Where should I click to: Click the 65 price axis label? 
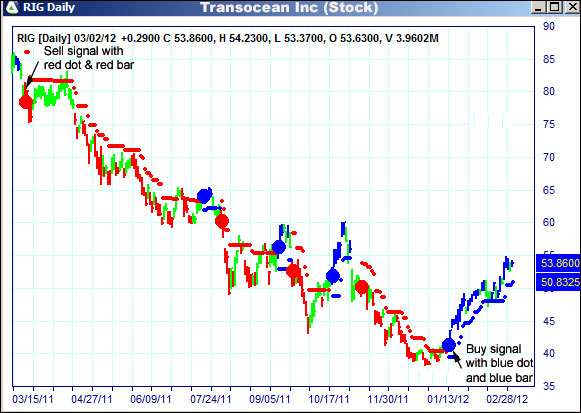click(x=549, y=190)
